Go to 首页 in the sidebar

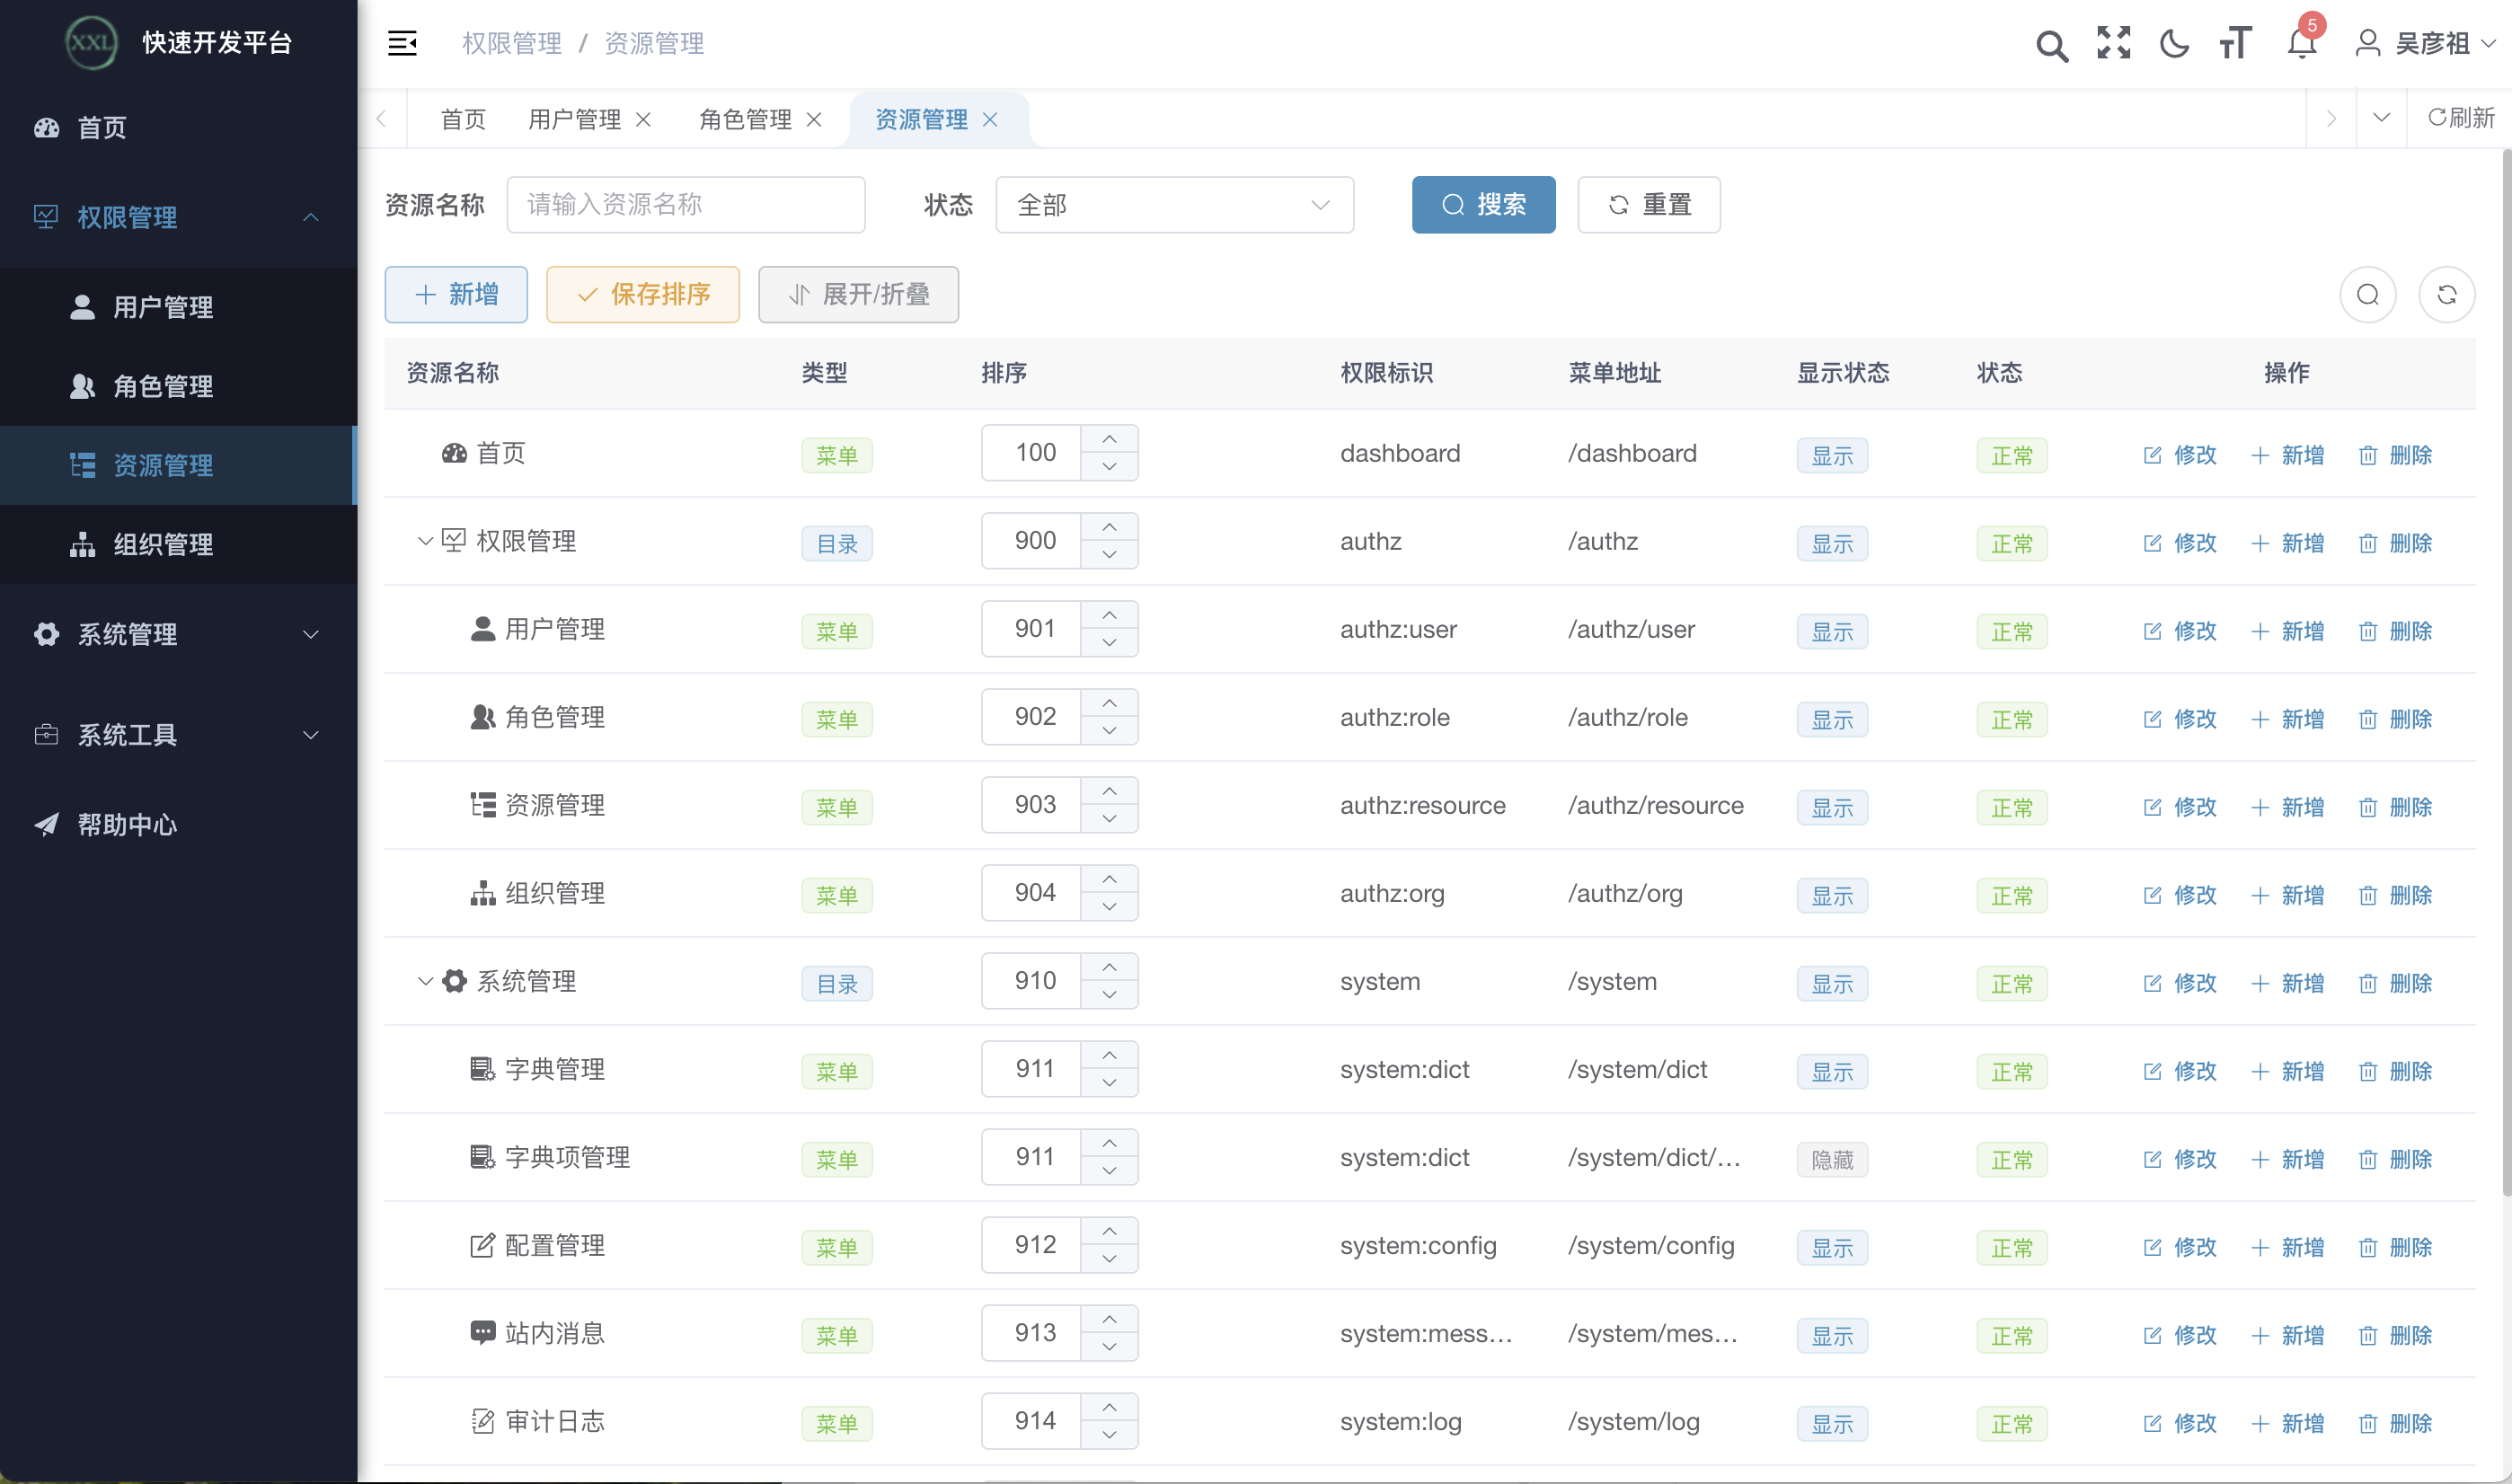click(178, 128)
